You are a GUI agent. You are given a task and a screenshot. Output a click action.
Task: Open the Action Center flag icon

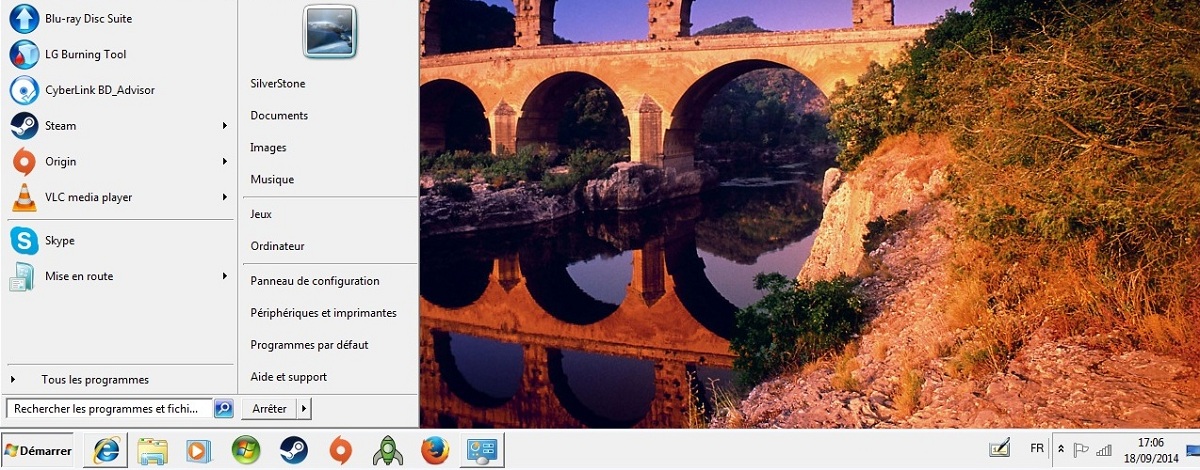(1081, 450)
